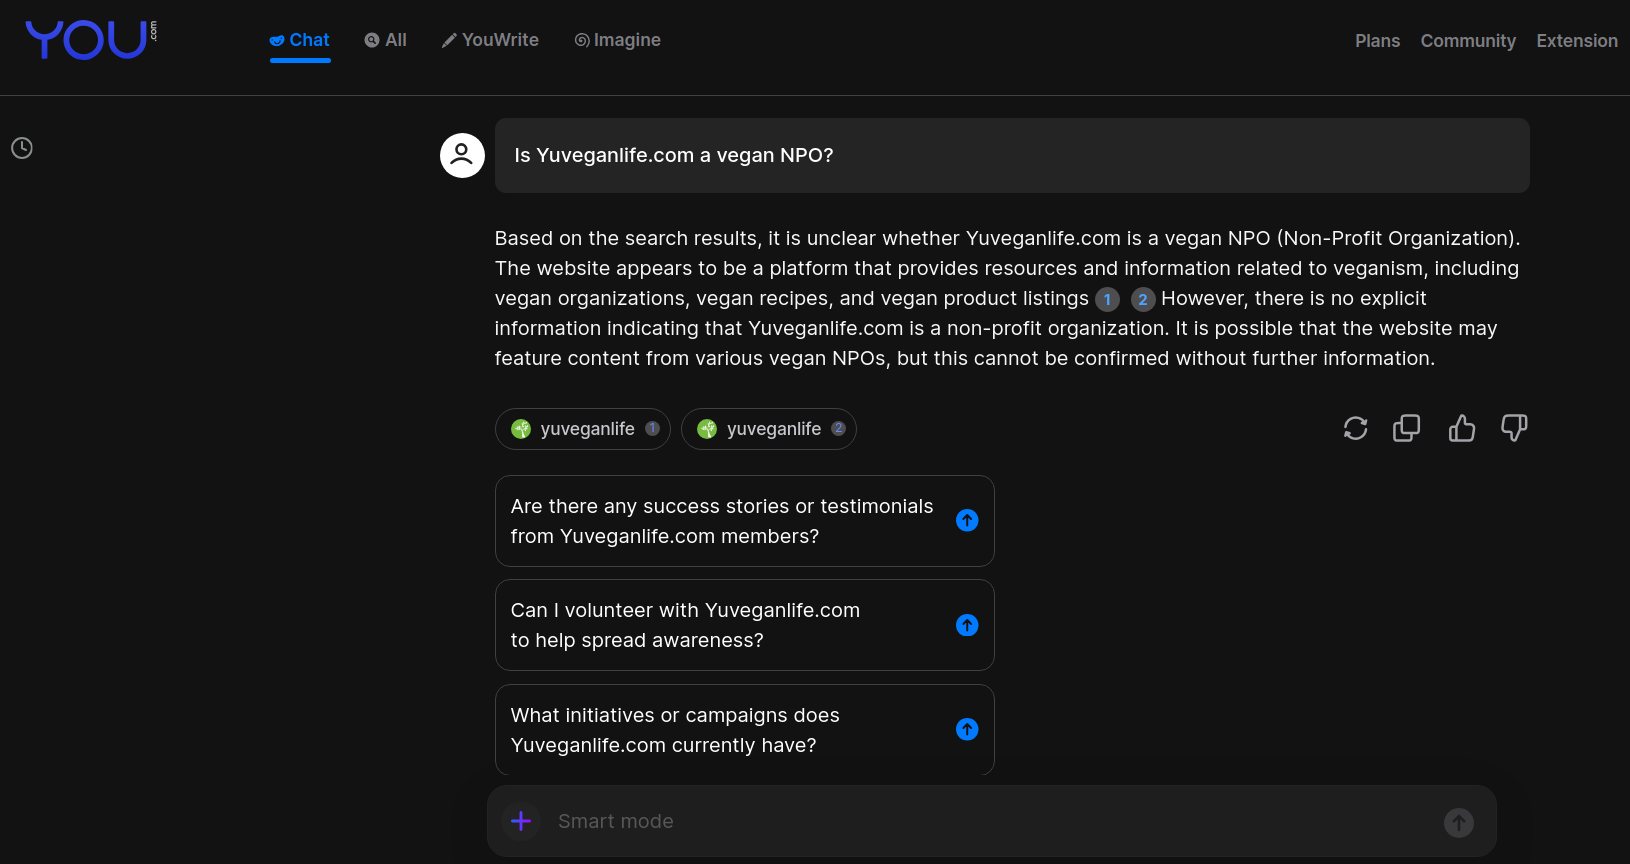Click the user avatar icon

point(462,155)
